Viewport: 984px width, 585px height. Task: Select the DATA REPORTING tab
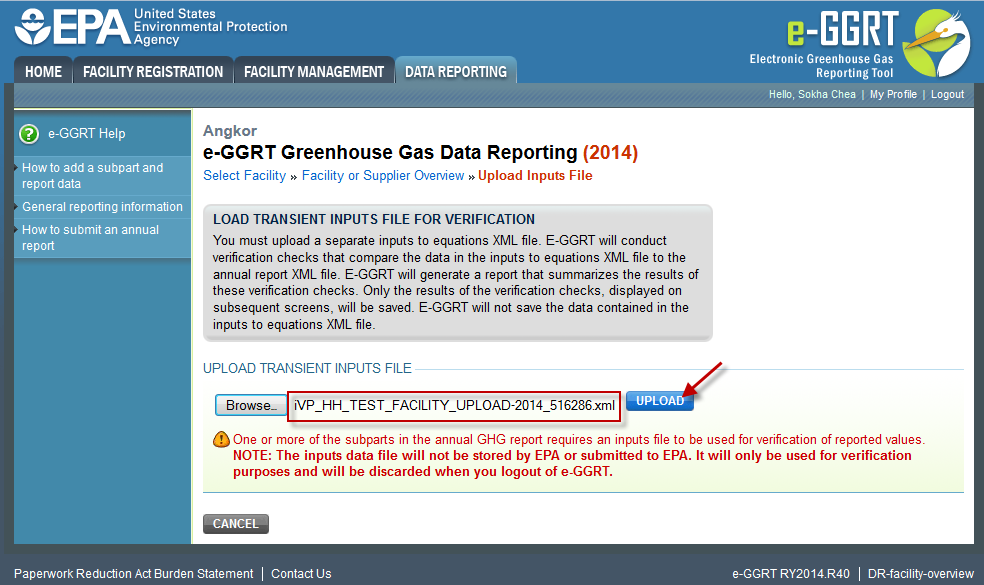click(x=456, y=72)
